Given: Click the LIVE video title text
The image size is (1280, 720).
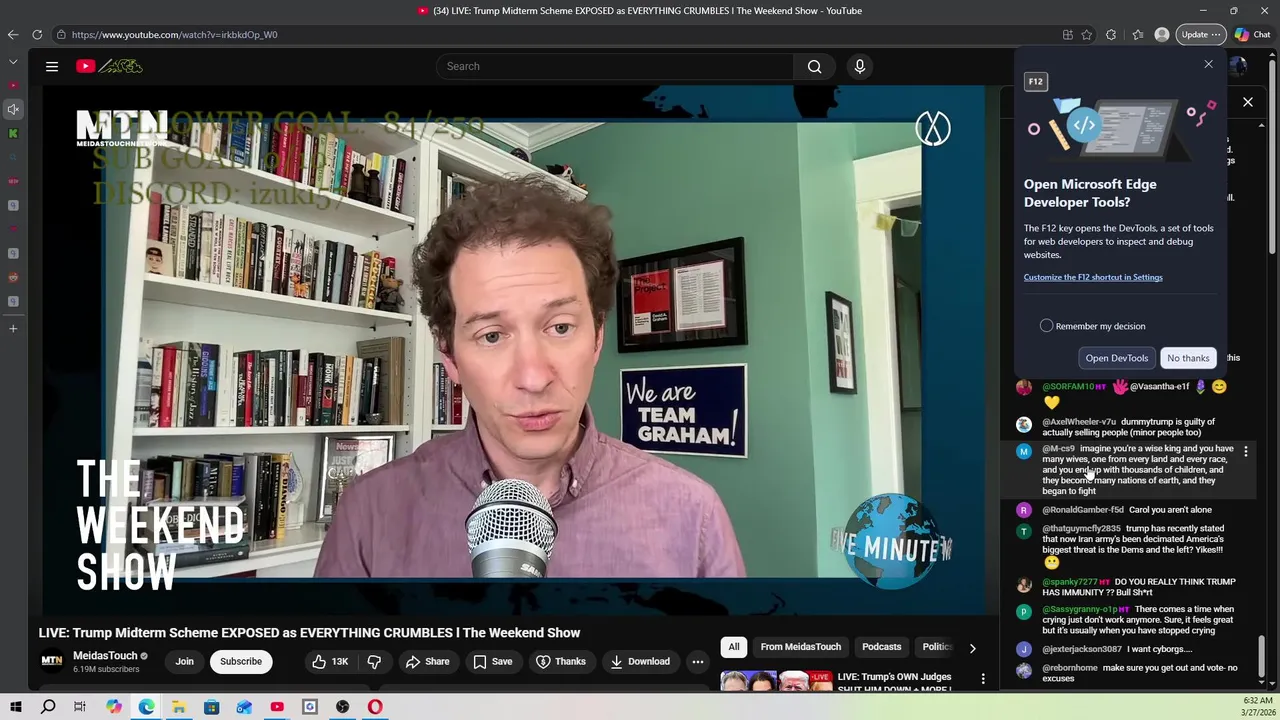Looking at the screenshot, I should 309,633.
